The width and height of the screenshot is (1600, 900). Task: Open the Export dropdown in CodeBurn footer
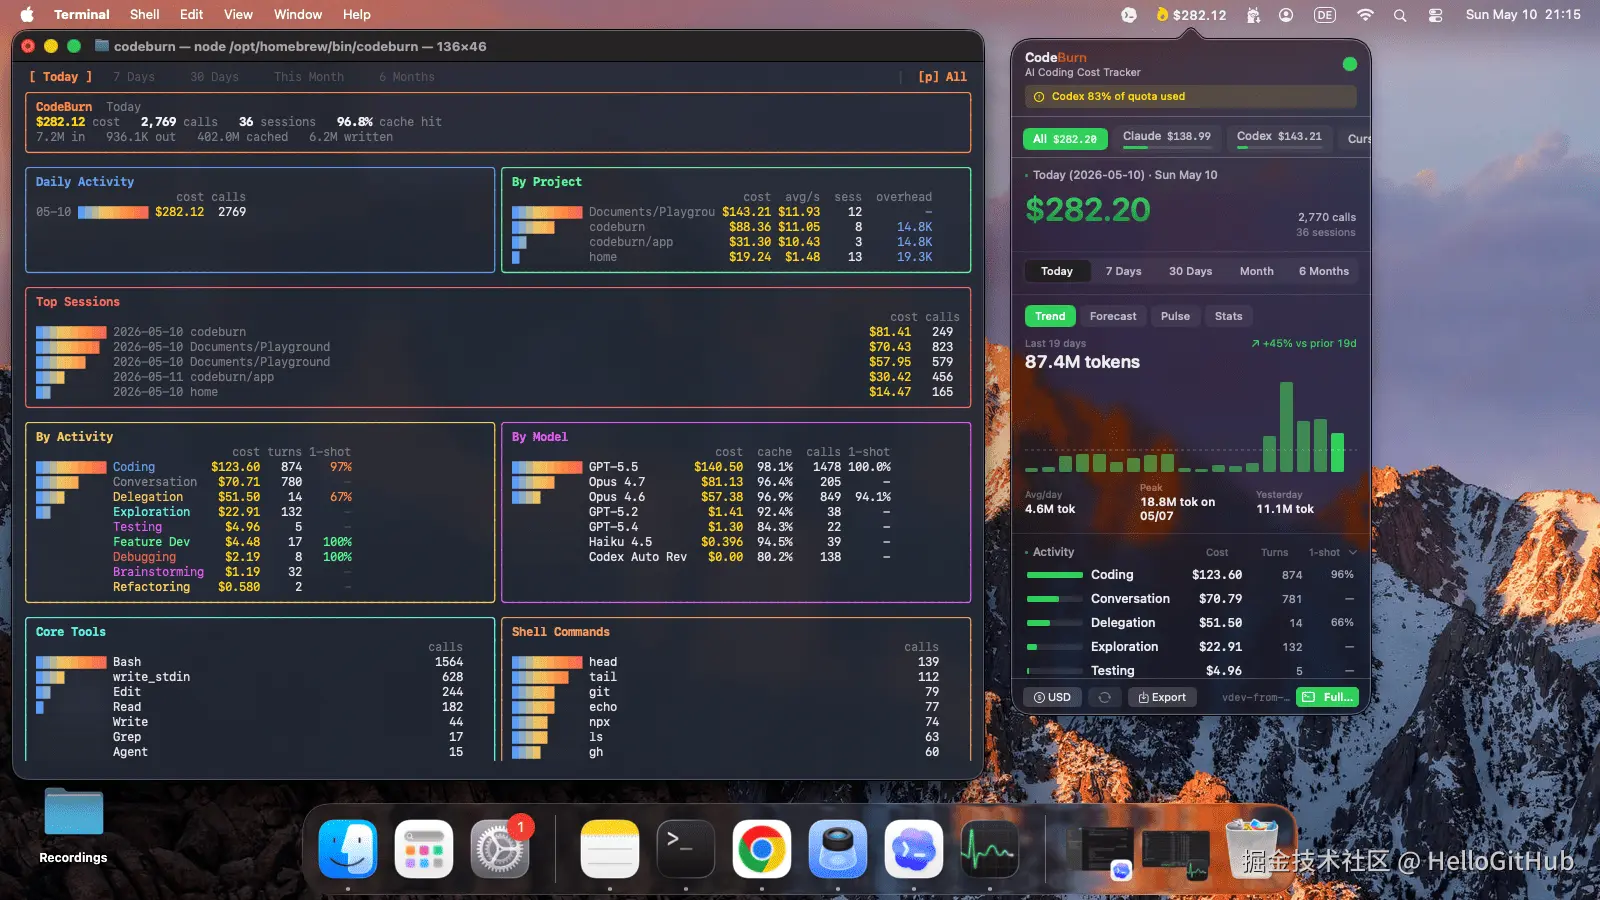click(1162, 697)
